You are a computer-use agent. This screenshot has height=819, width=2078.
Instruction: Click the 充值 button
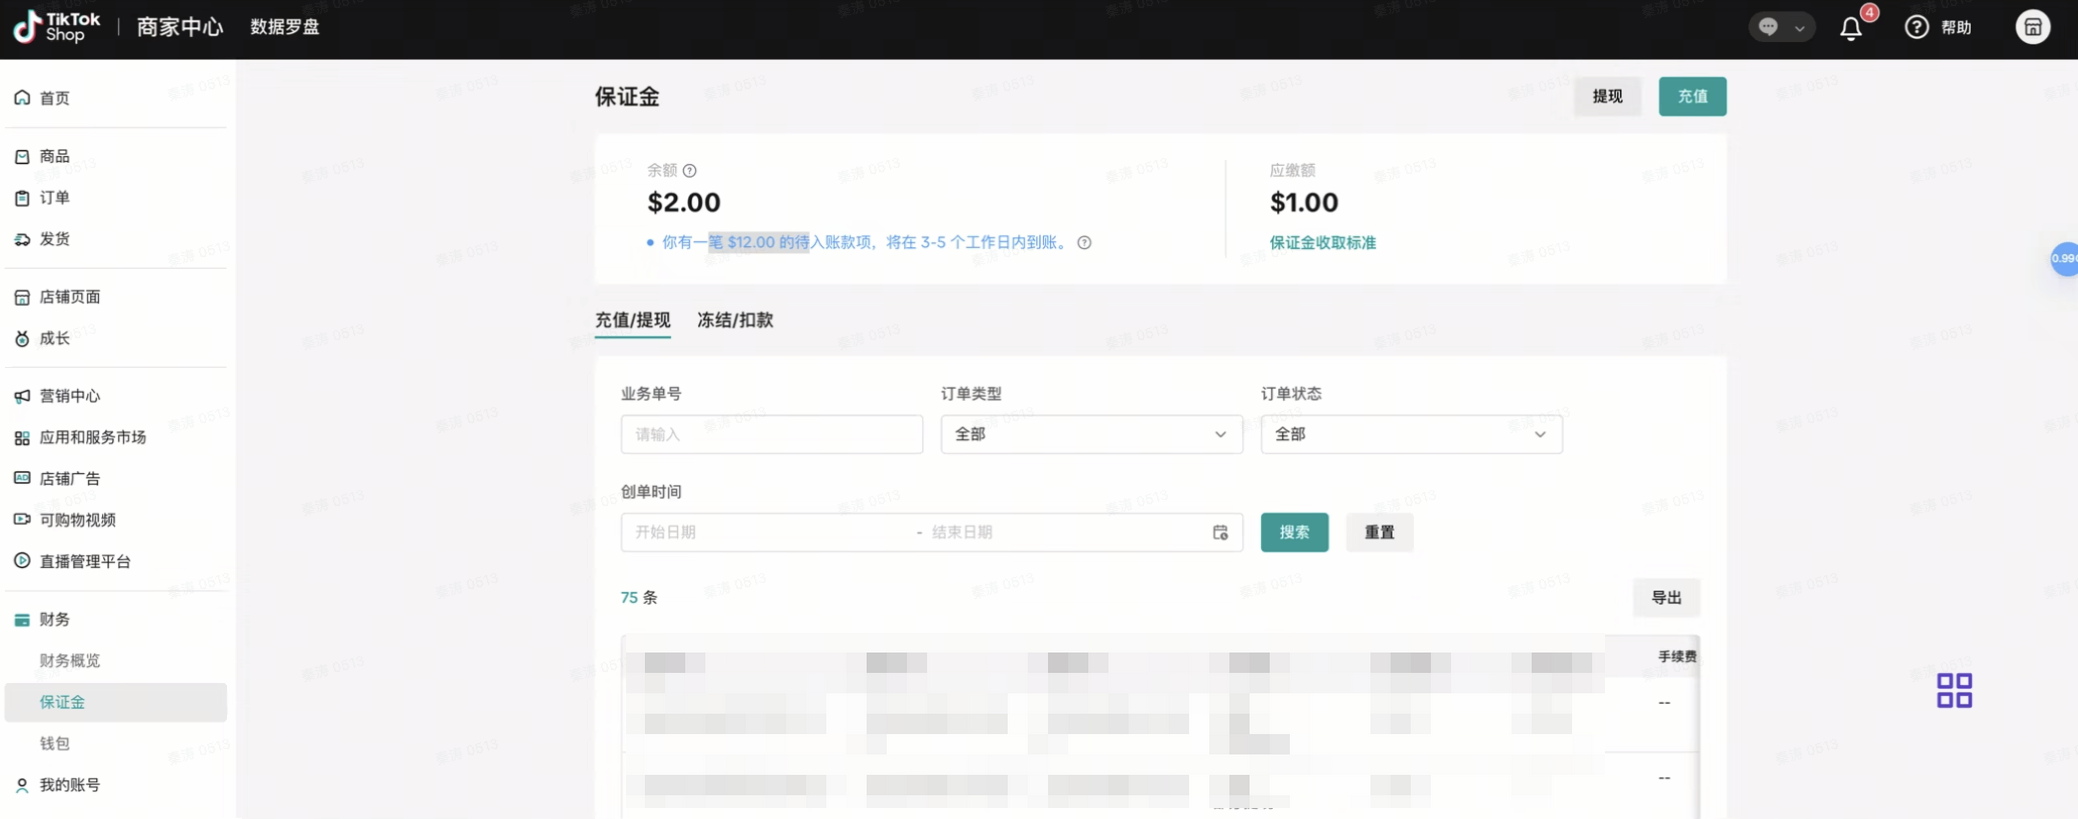[1692, 96]
